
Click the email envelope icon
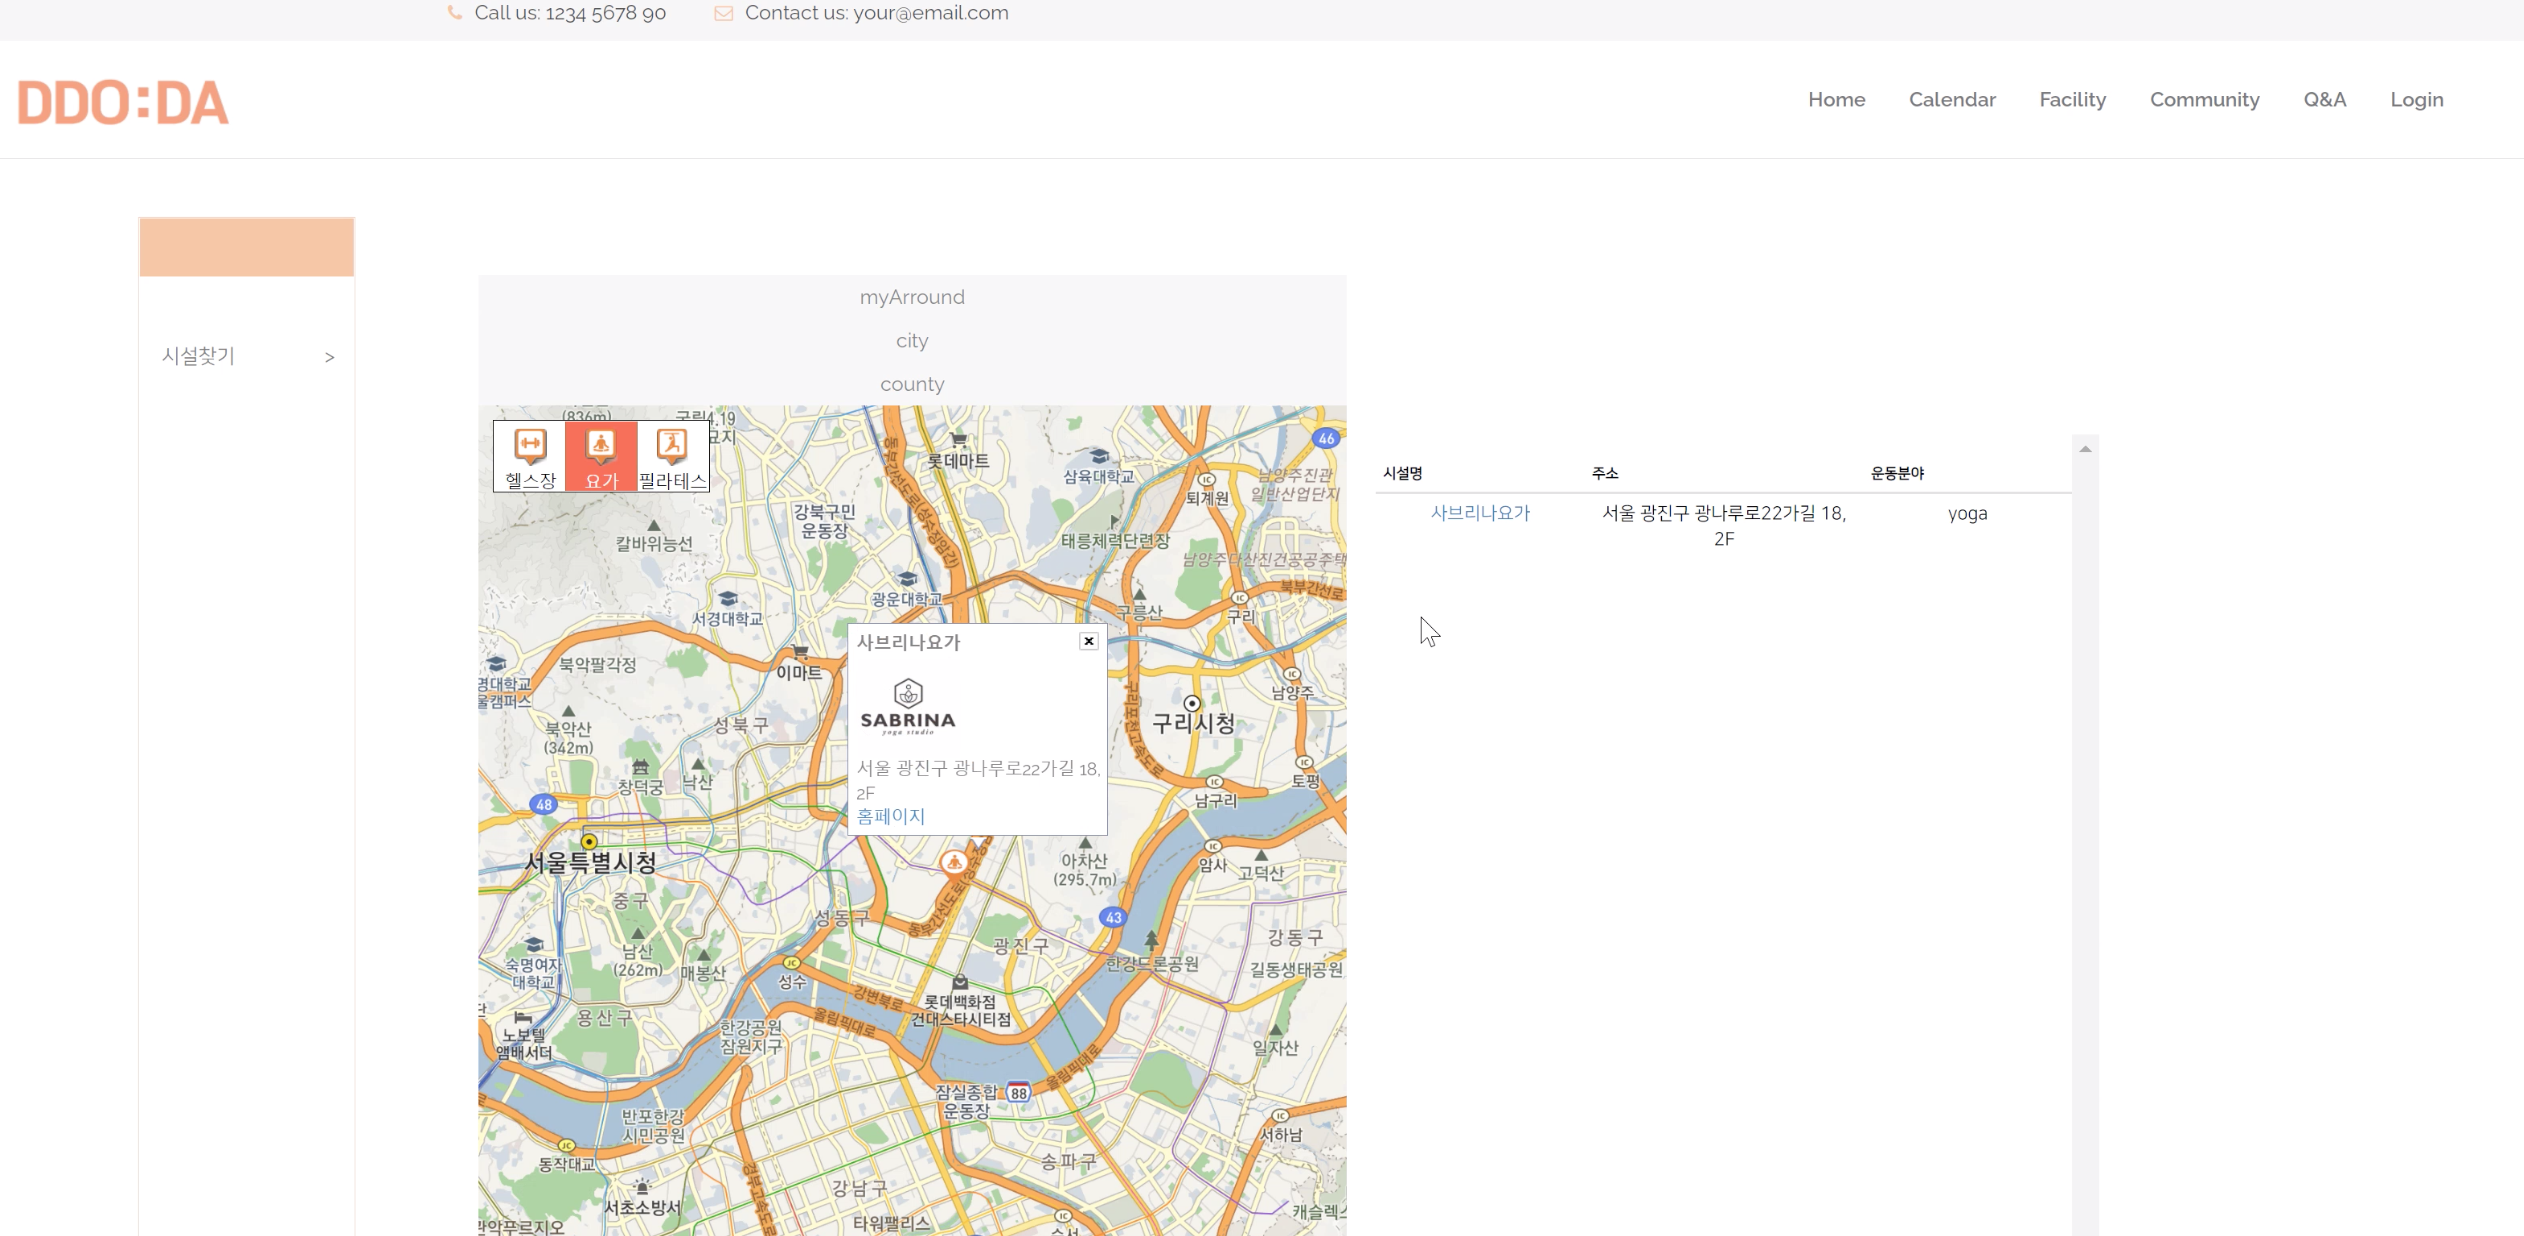coord(723,13)
